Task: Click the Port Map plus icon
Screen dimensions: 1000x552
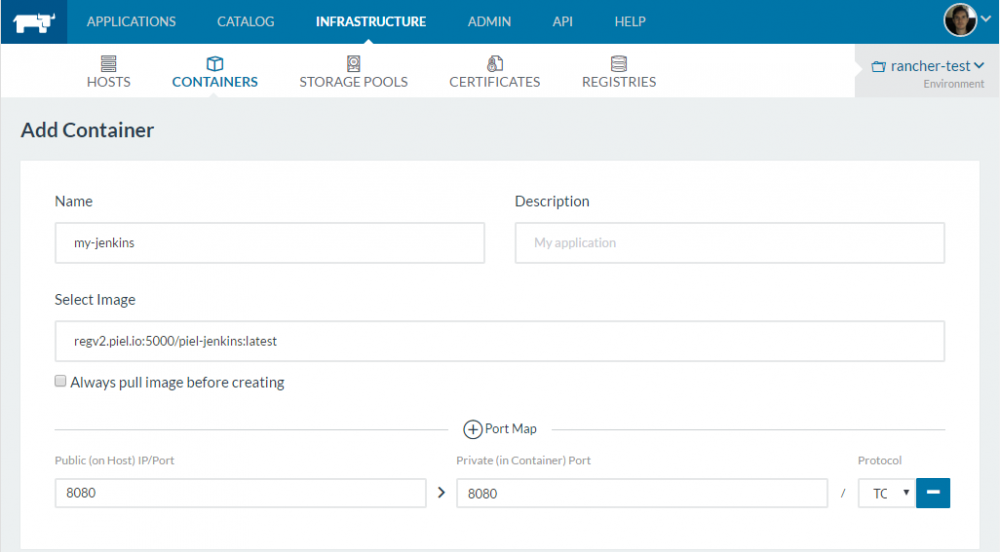Action: (x=473, y=430)
